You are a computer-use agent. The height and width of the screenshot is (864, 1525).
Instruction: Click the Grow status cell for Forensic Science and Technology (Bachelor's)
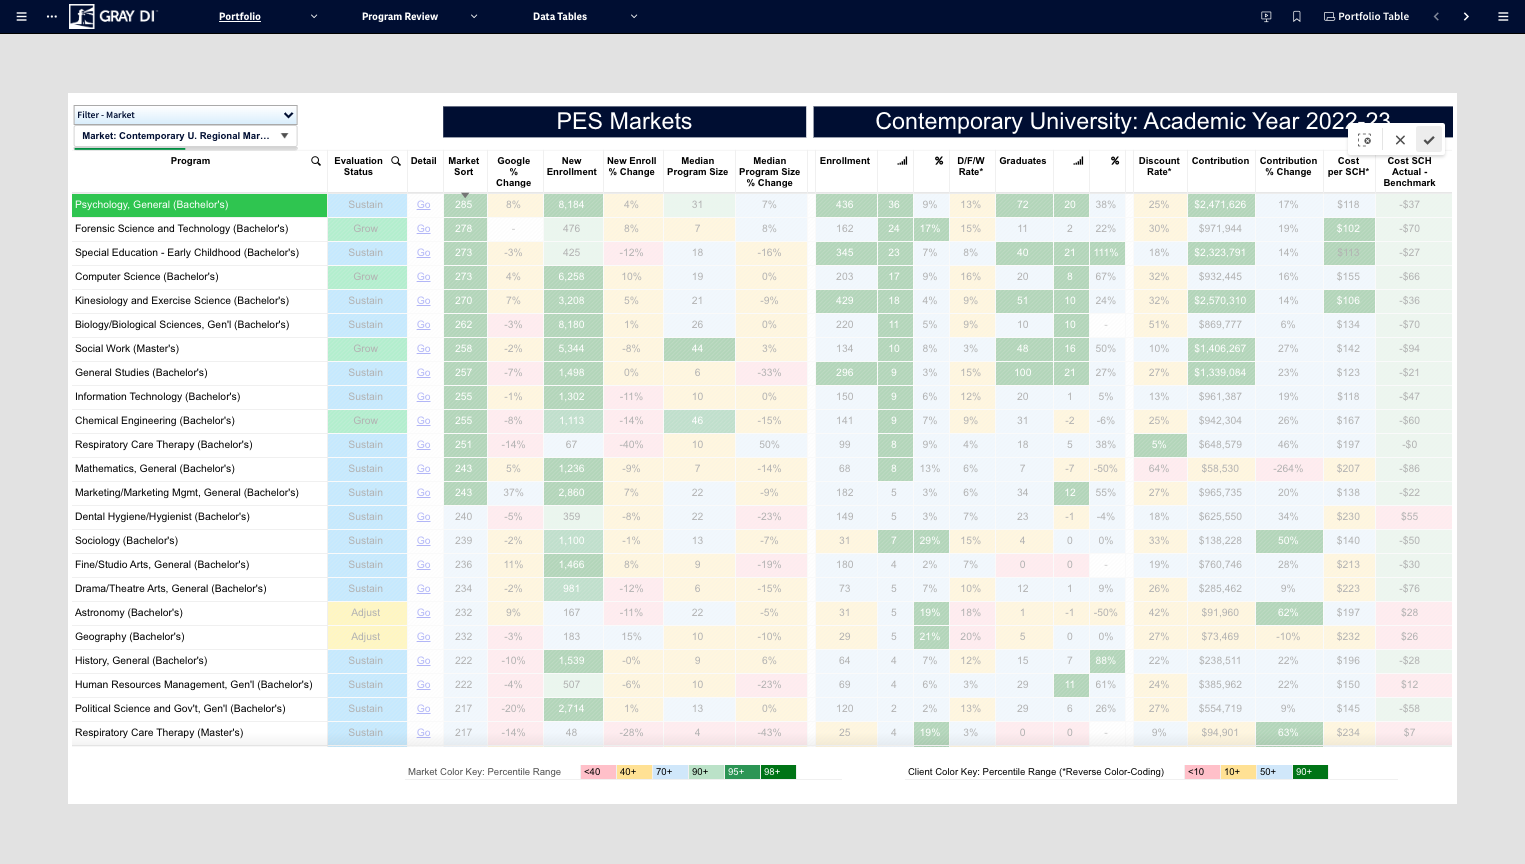click(366, 229)
